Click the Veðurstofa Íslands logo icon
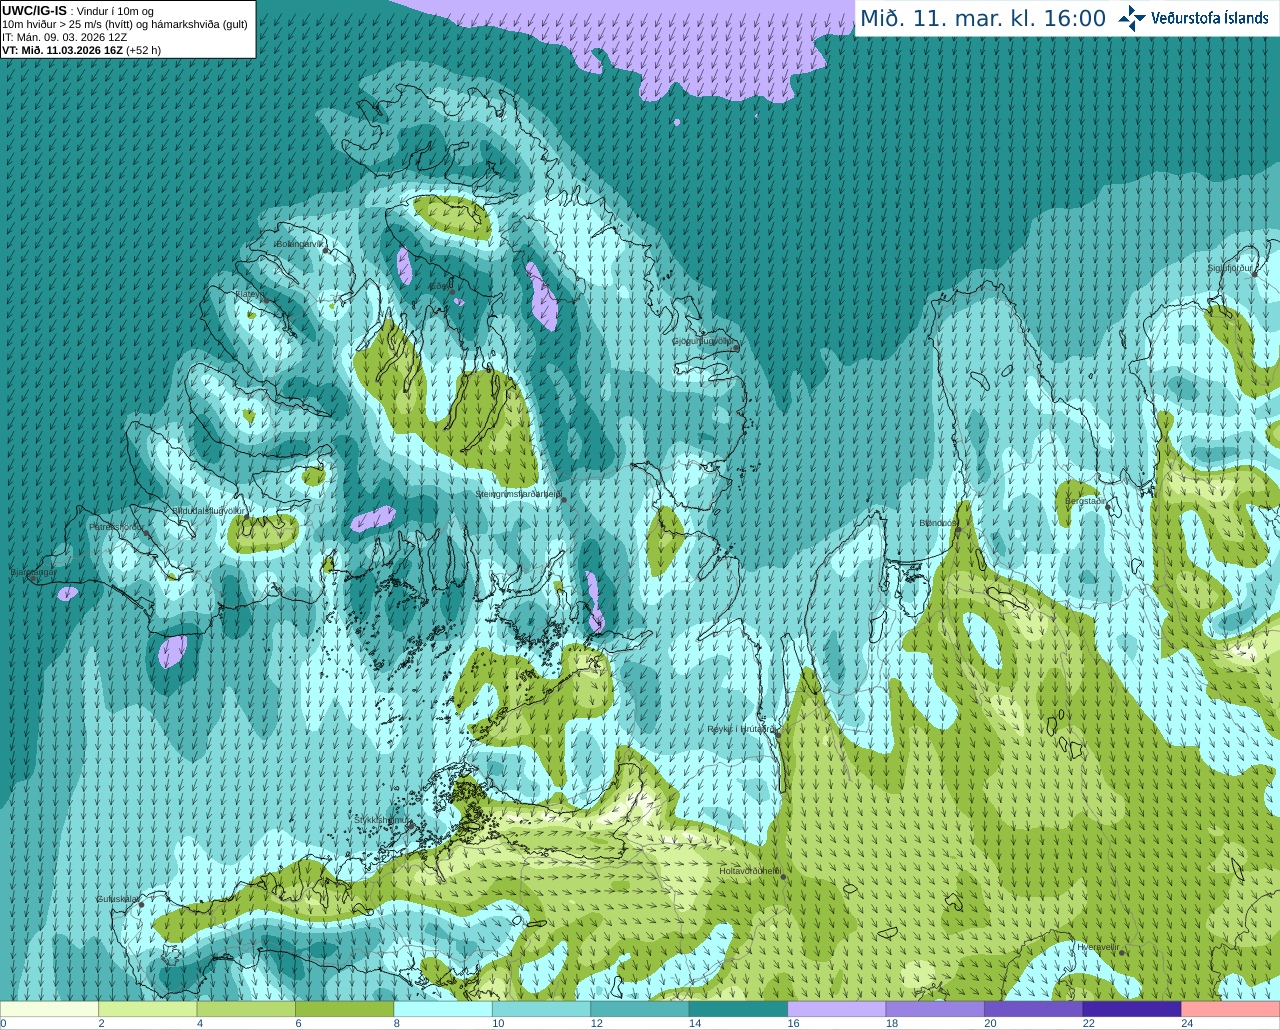Screen dimensions: 1280x1030 tap(1132, 18)
